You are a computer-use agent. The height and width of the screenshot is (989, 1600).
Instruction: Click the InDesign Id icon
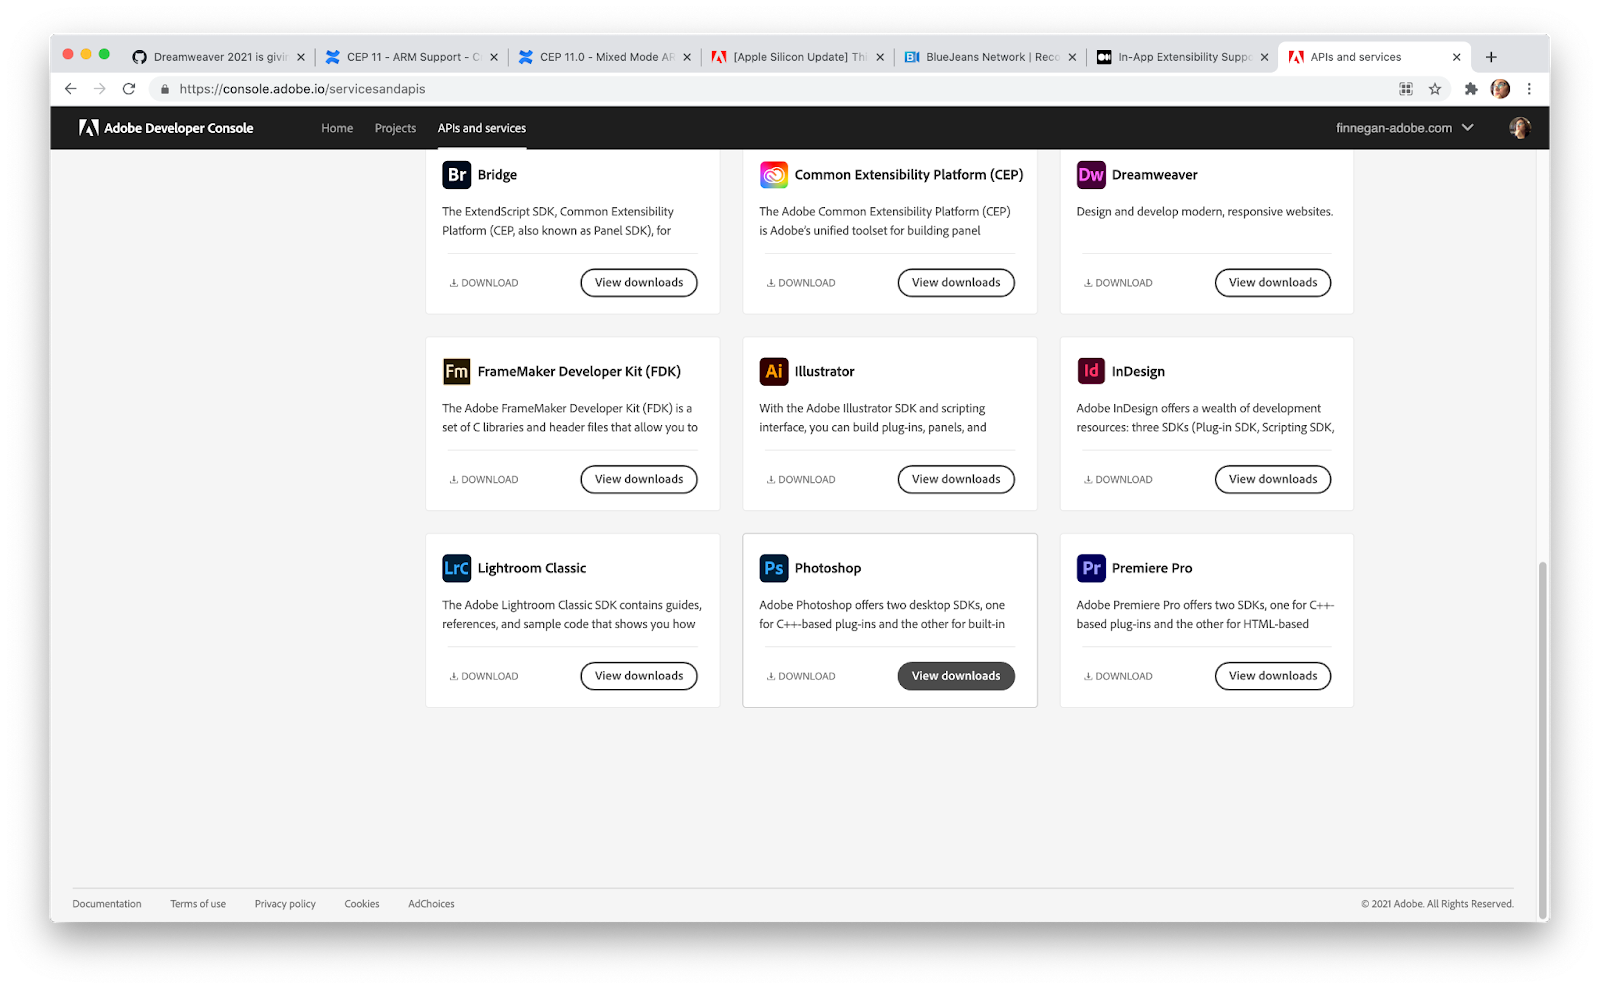pyautogui.click(x=1091, y=371)
